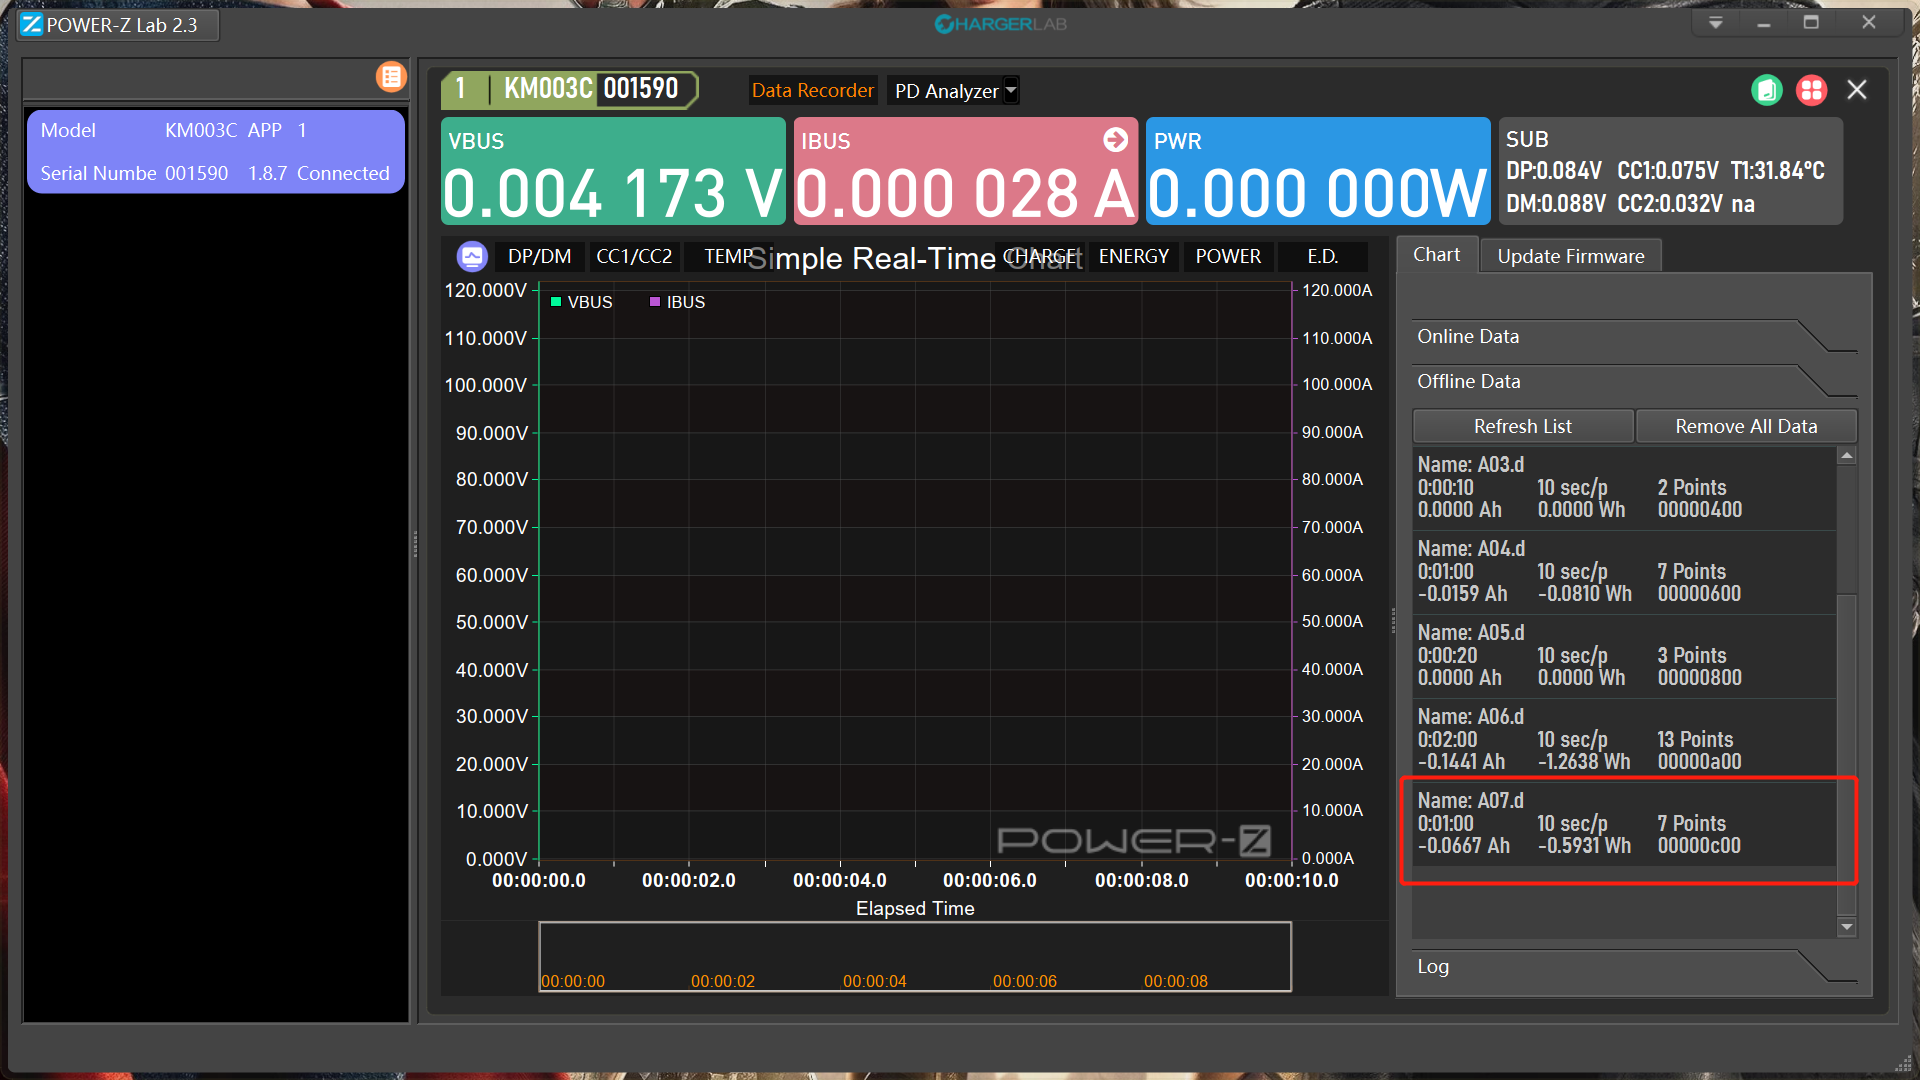Click the title bar dropdown triangle icon
The image size is (1920, 1080).
[x=1715, y=23]
